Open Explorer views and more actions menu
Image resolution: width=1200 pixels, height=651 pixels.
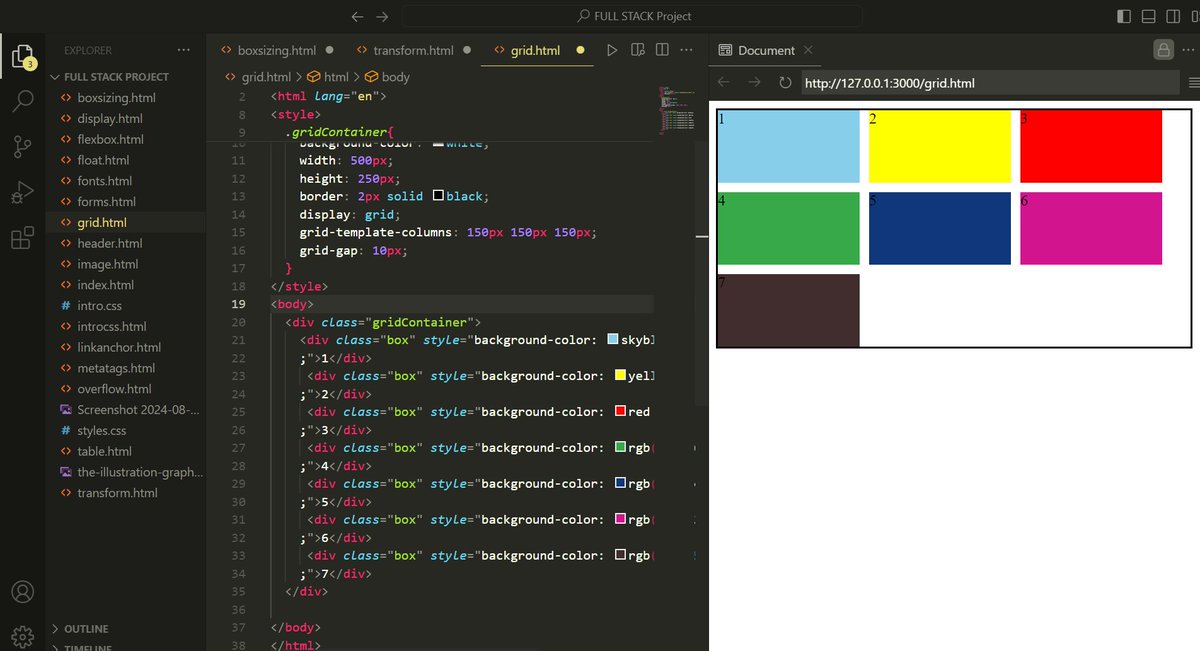tap(183, 50)
